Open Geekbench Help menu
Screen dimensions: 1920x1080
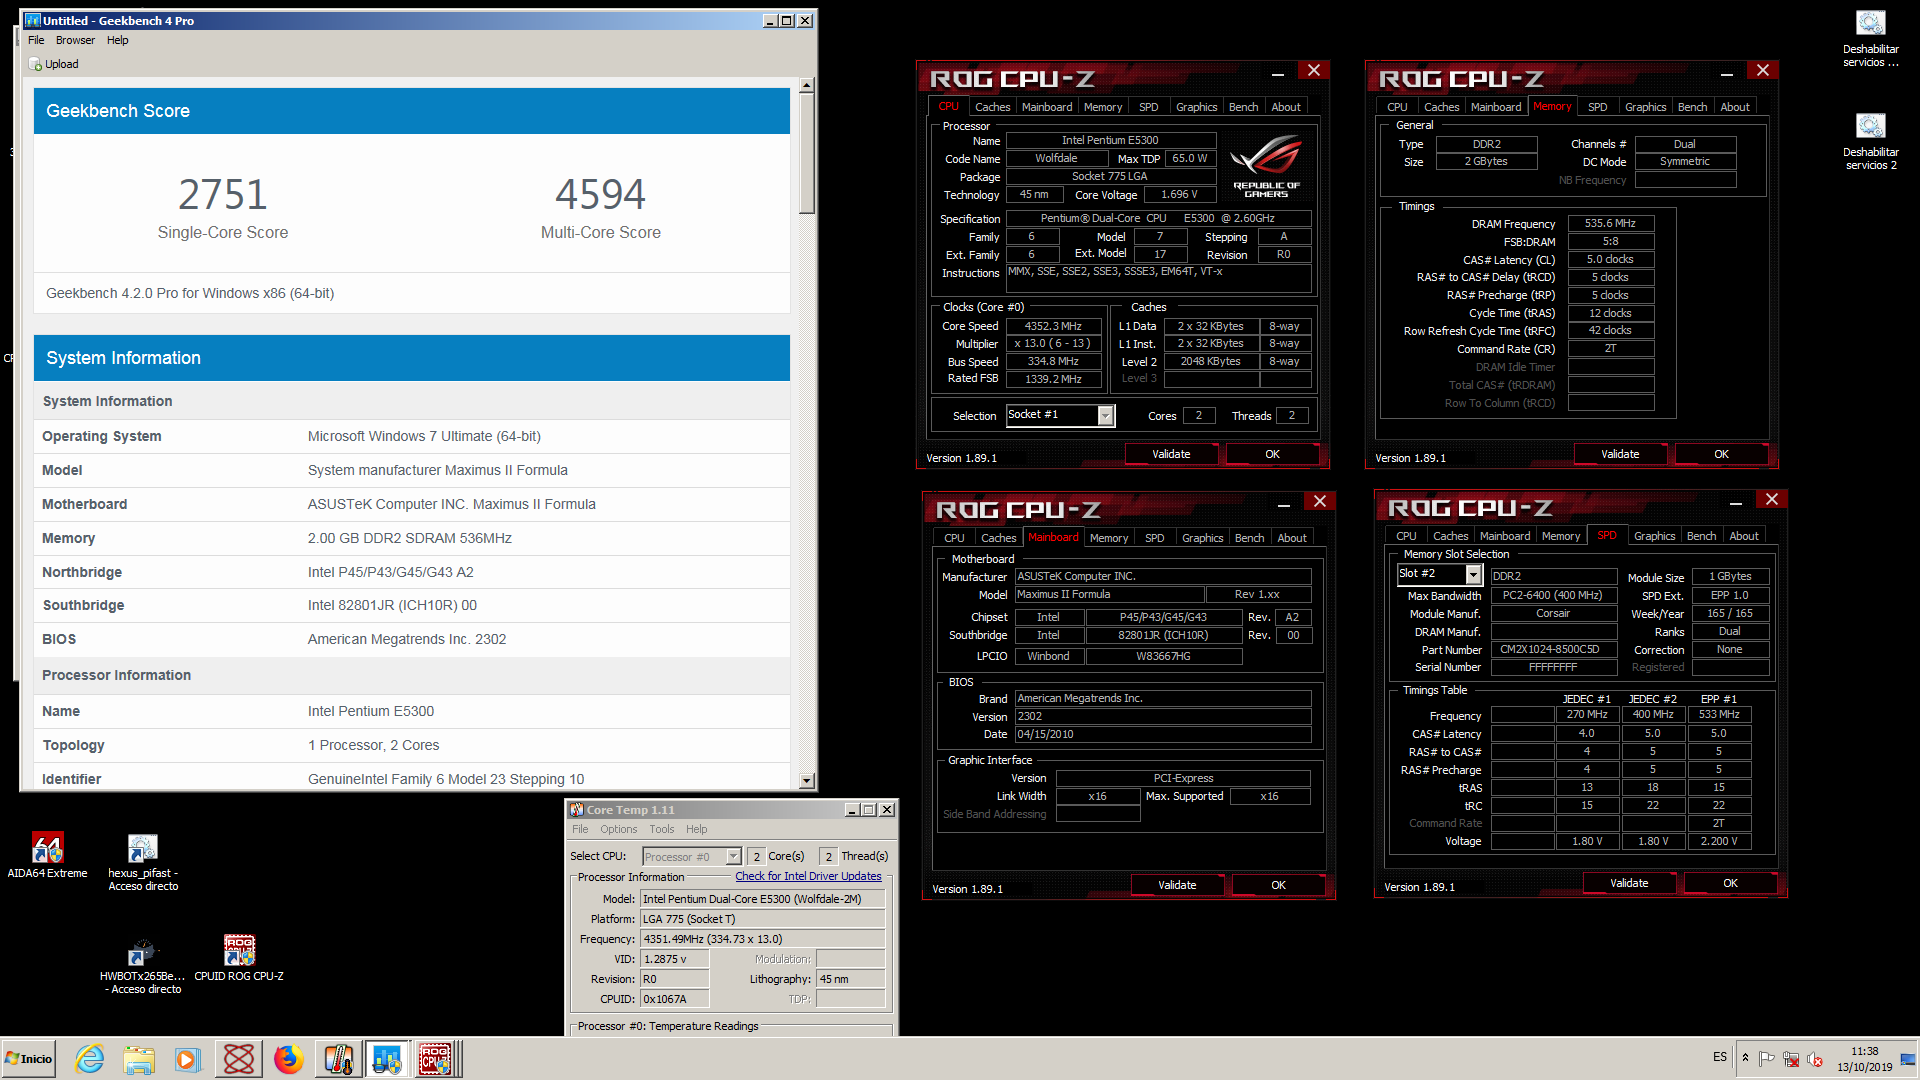118,40
